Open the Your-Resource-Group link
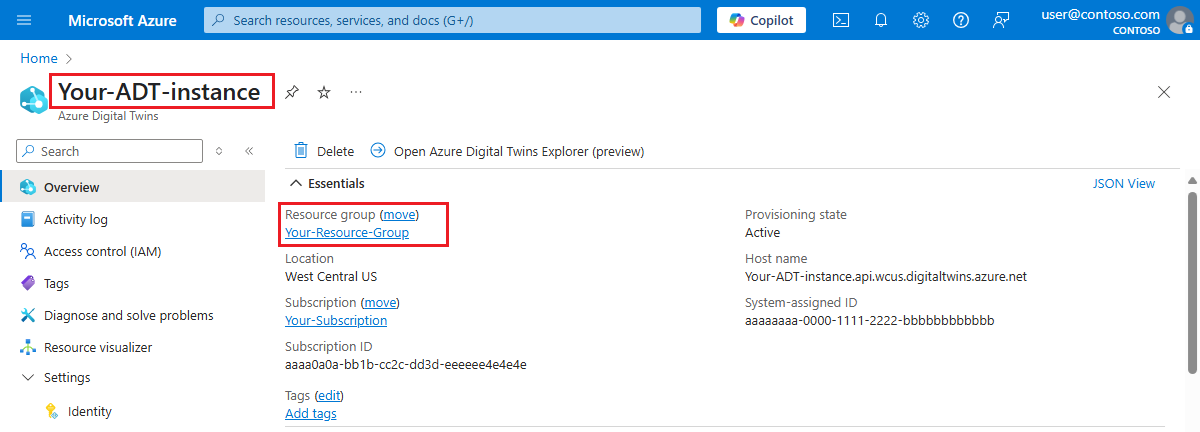 [x=347, y=233]
